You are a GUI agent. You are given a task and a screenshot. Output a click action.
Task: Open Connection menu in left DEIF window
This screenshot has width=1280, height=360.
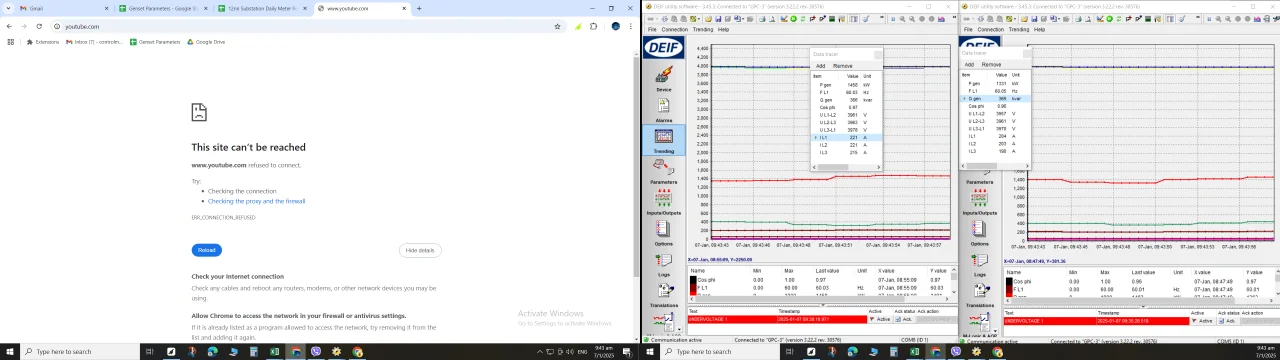tap(675, 29)
